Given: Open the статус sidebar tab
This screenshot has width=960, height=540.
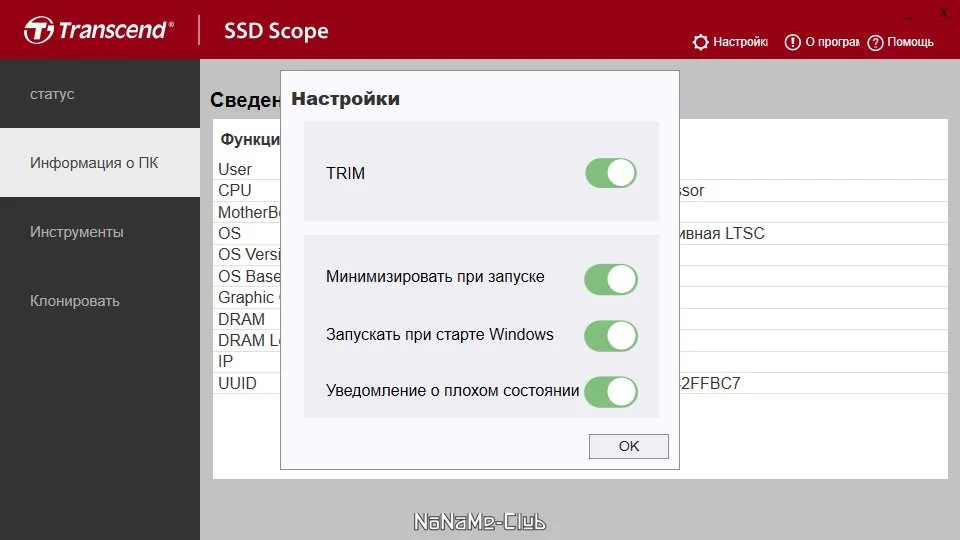Looking at the screenshot, I should point(100,94).
